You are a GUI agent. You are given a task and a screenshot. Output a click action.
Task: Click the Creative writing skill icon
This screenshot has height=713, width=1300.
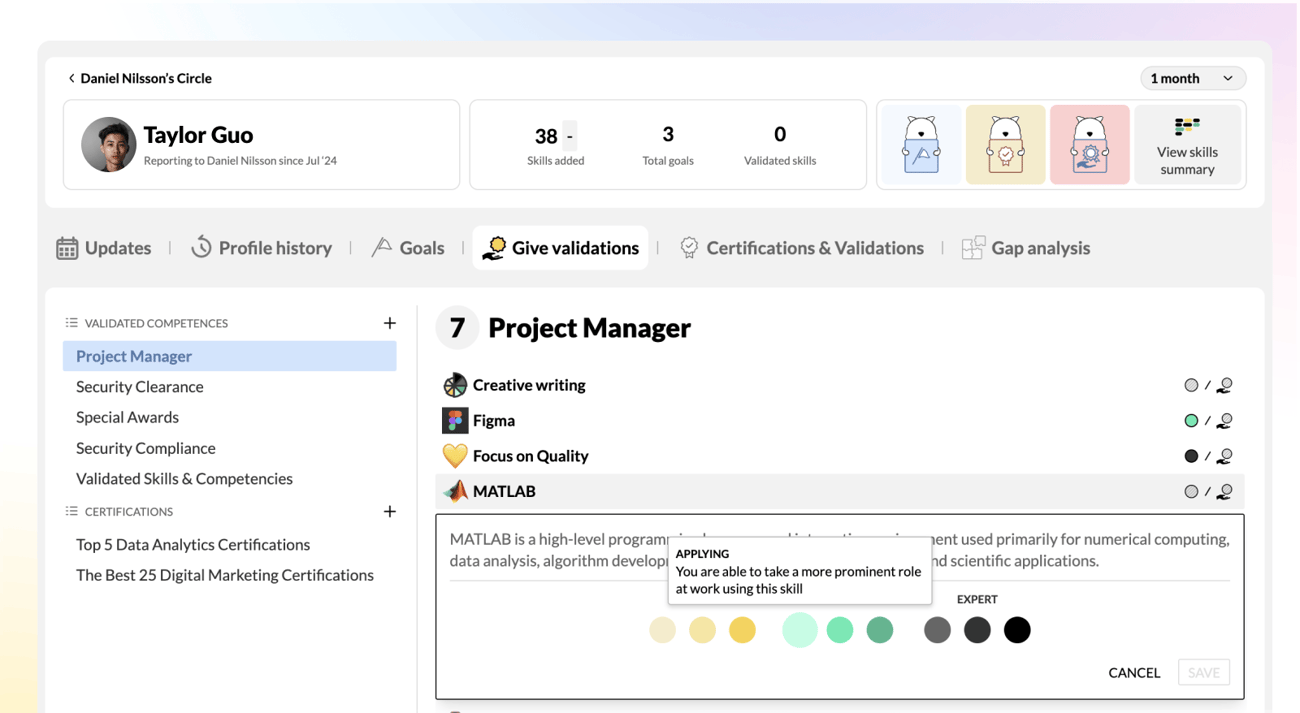point(455,385)
